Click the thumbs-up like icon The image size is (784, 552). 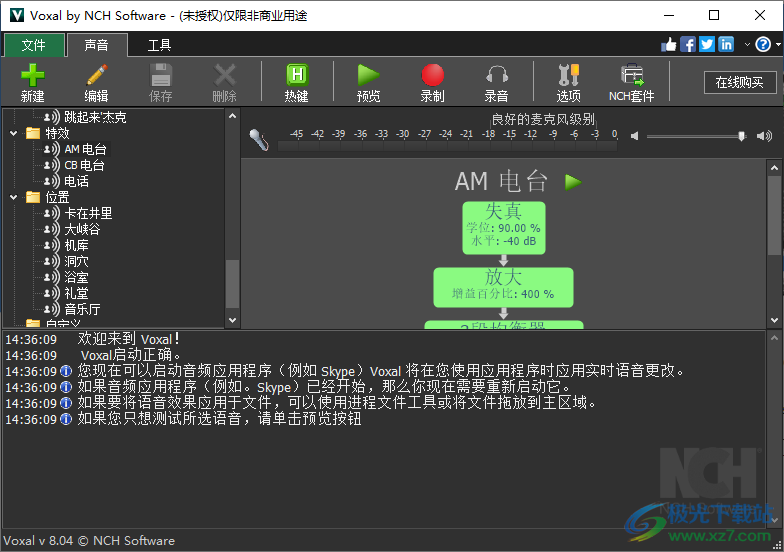tap(668, 45)
